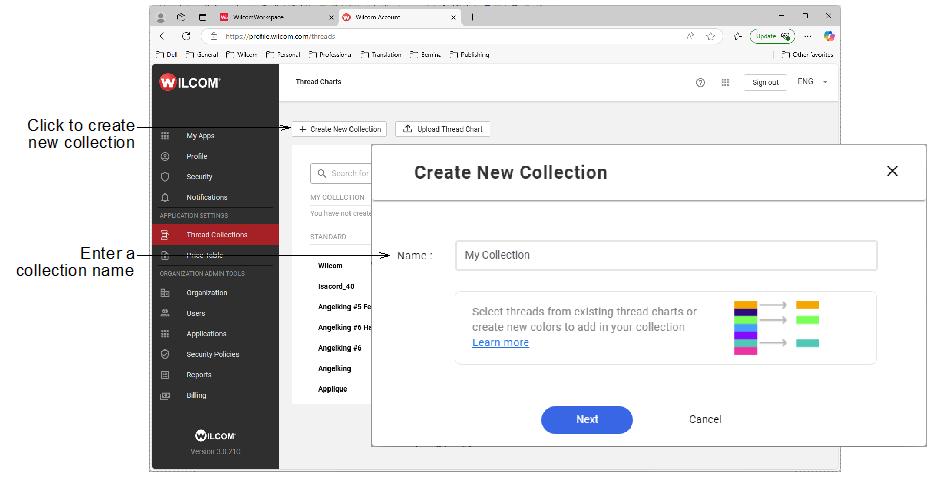The width and height of the screenshot is (932, 478).
Task: Open Security Policies in sidebar
Action: coord(212,354)
